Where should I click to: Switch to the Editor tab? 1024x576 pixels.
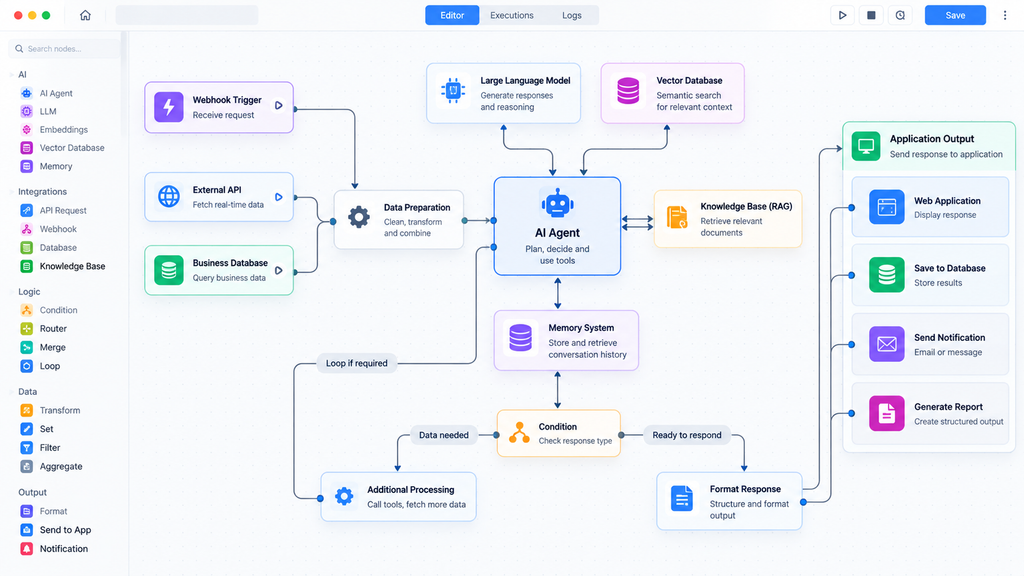452,15
